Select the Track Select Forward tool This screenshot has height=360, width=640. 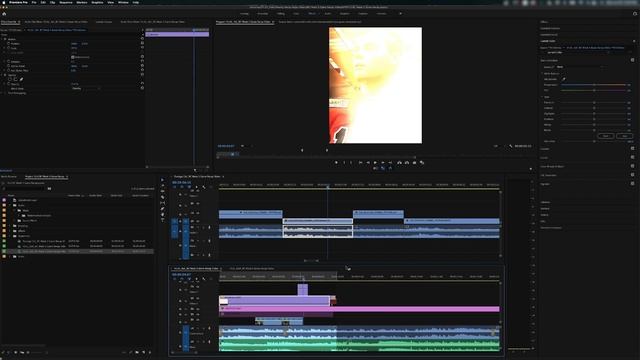pyautogui.click(x=162, y=186)
